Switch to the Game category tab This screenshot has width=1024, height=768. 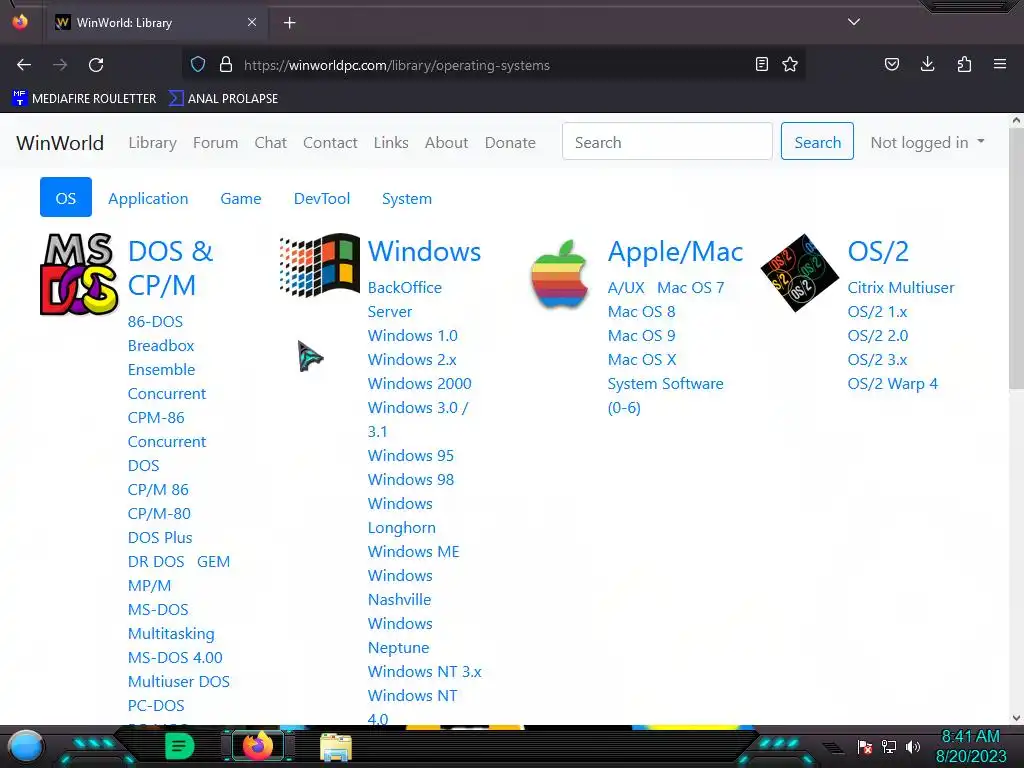pyautogui.click(x=241, y=199)
